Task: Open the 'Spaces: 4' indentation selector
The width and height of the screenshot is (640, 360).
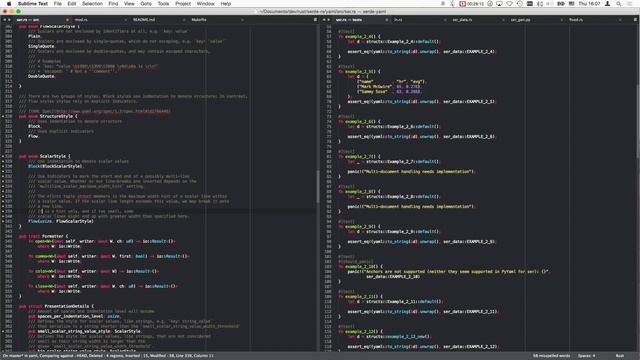Action: coord(586,356)
